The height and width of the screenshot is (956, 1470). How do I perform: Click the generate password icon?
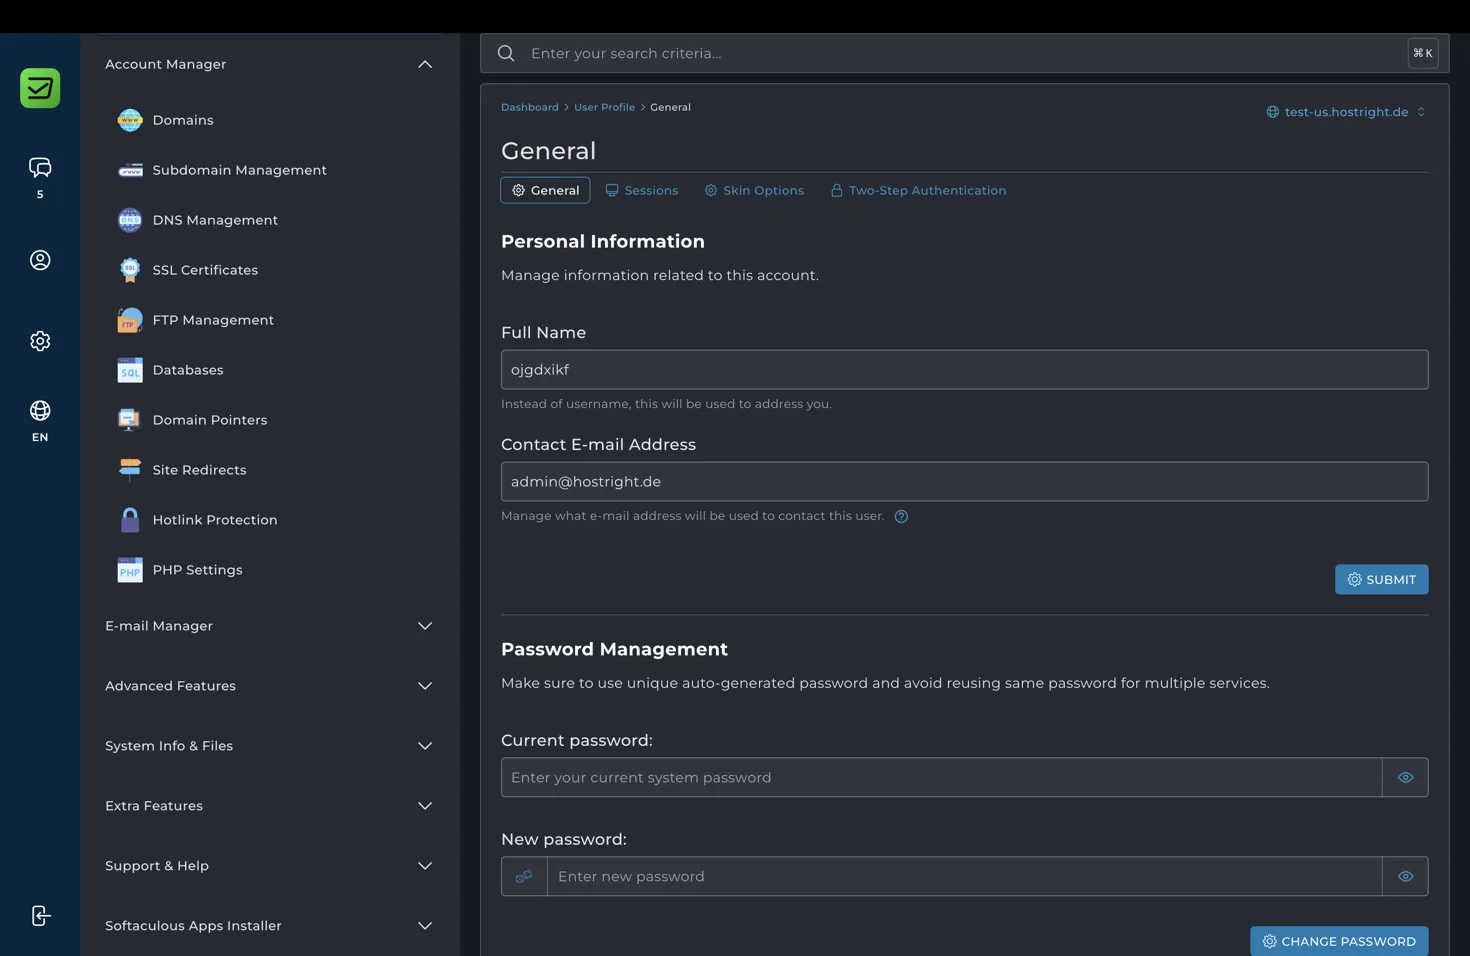pyautogui.click(x=524, y=876)
